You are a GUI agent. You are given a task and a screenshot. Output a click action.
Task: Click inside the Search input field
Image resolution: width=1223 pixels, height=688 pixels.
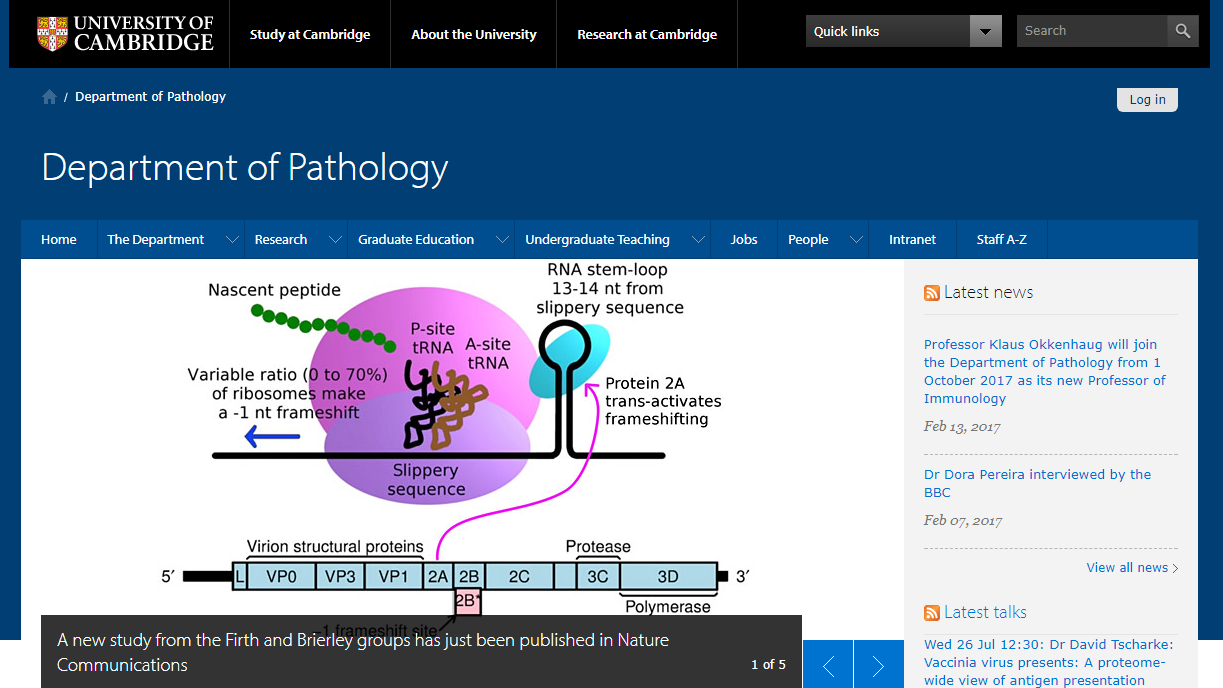[x=1090, y=31]
